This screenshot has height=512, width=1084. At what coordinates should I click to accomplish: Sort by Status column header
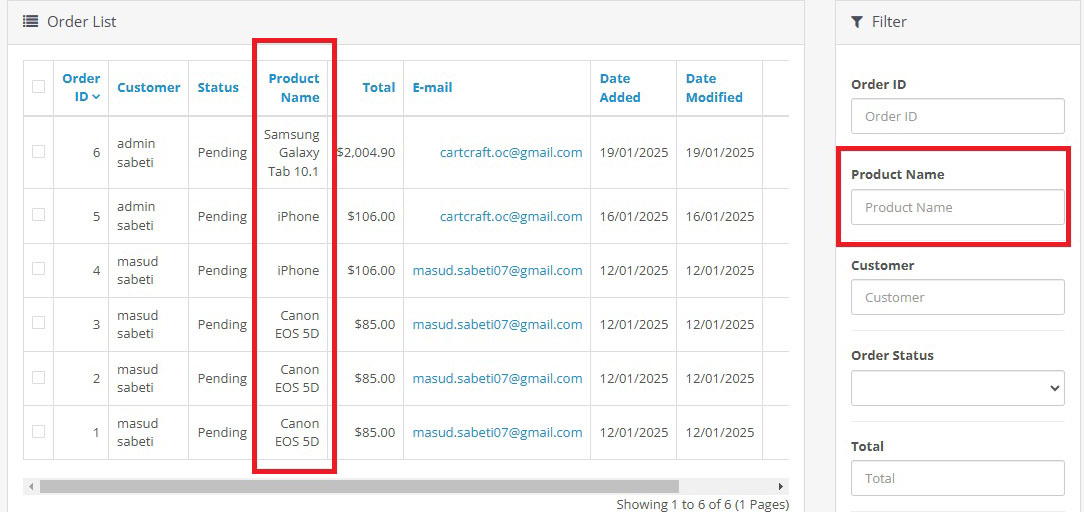[x=218, y=87]
